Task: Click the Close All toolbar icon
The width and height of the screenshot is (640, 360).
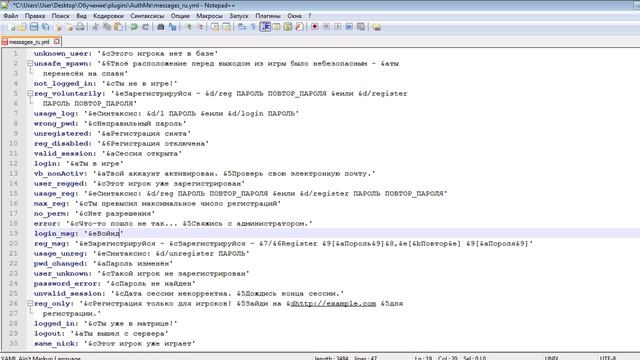Action: pyautogui.click(x=69, y=27)
